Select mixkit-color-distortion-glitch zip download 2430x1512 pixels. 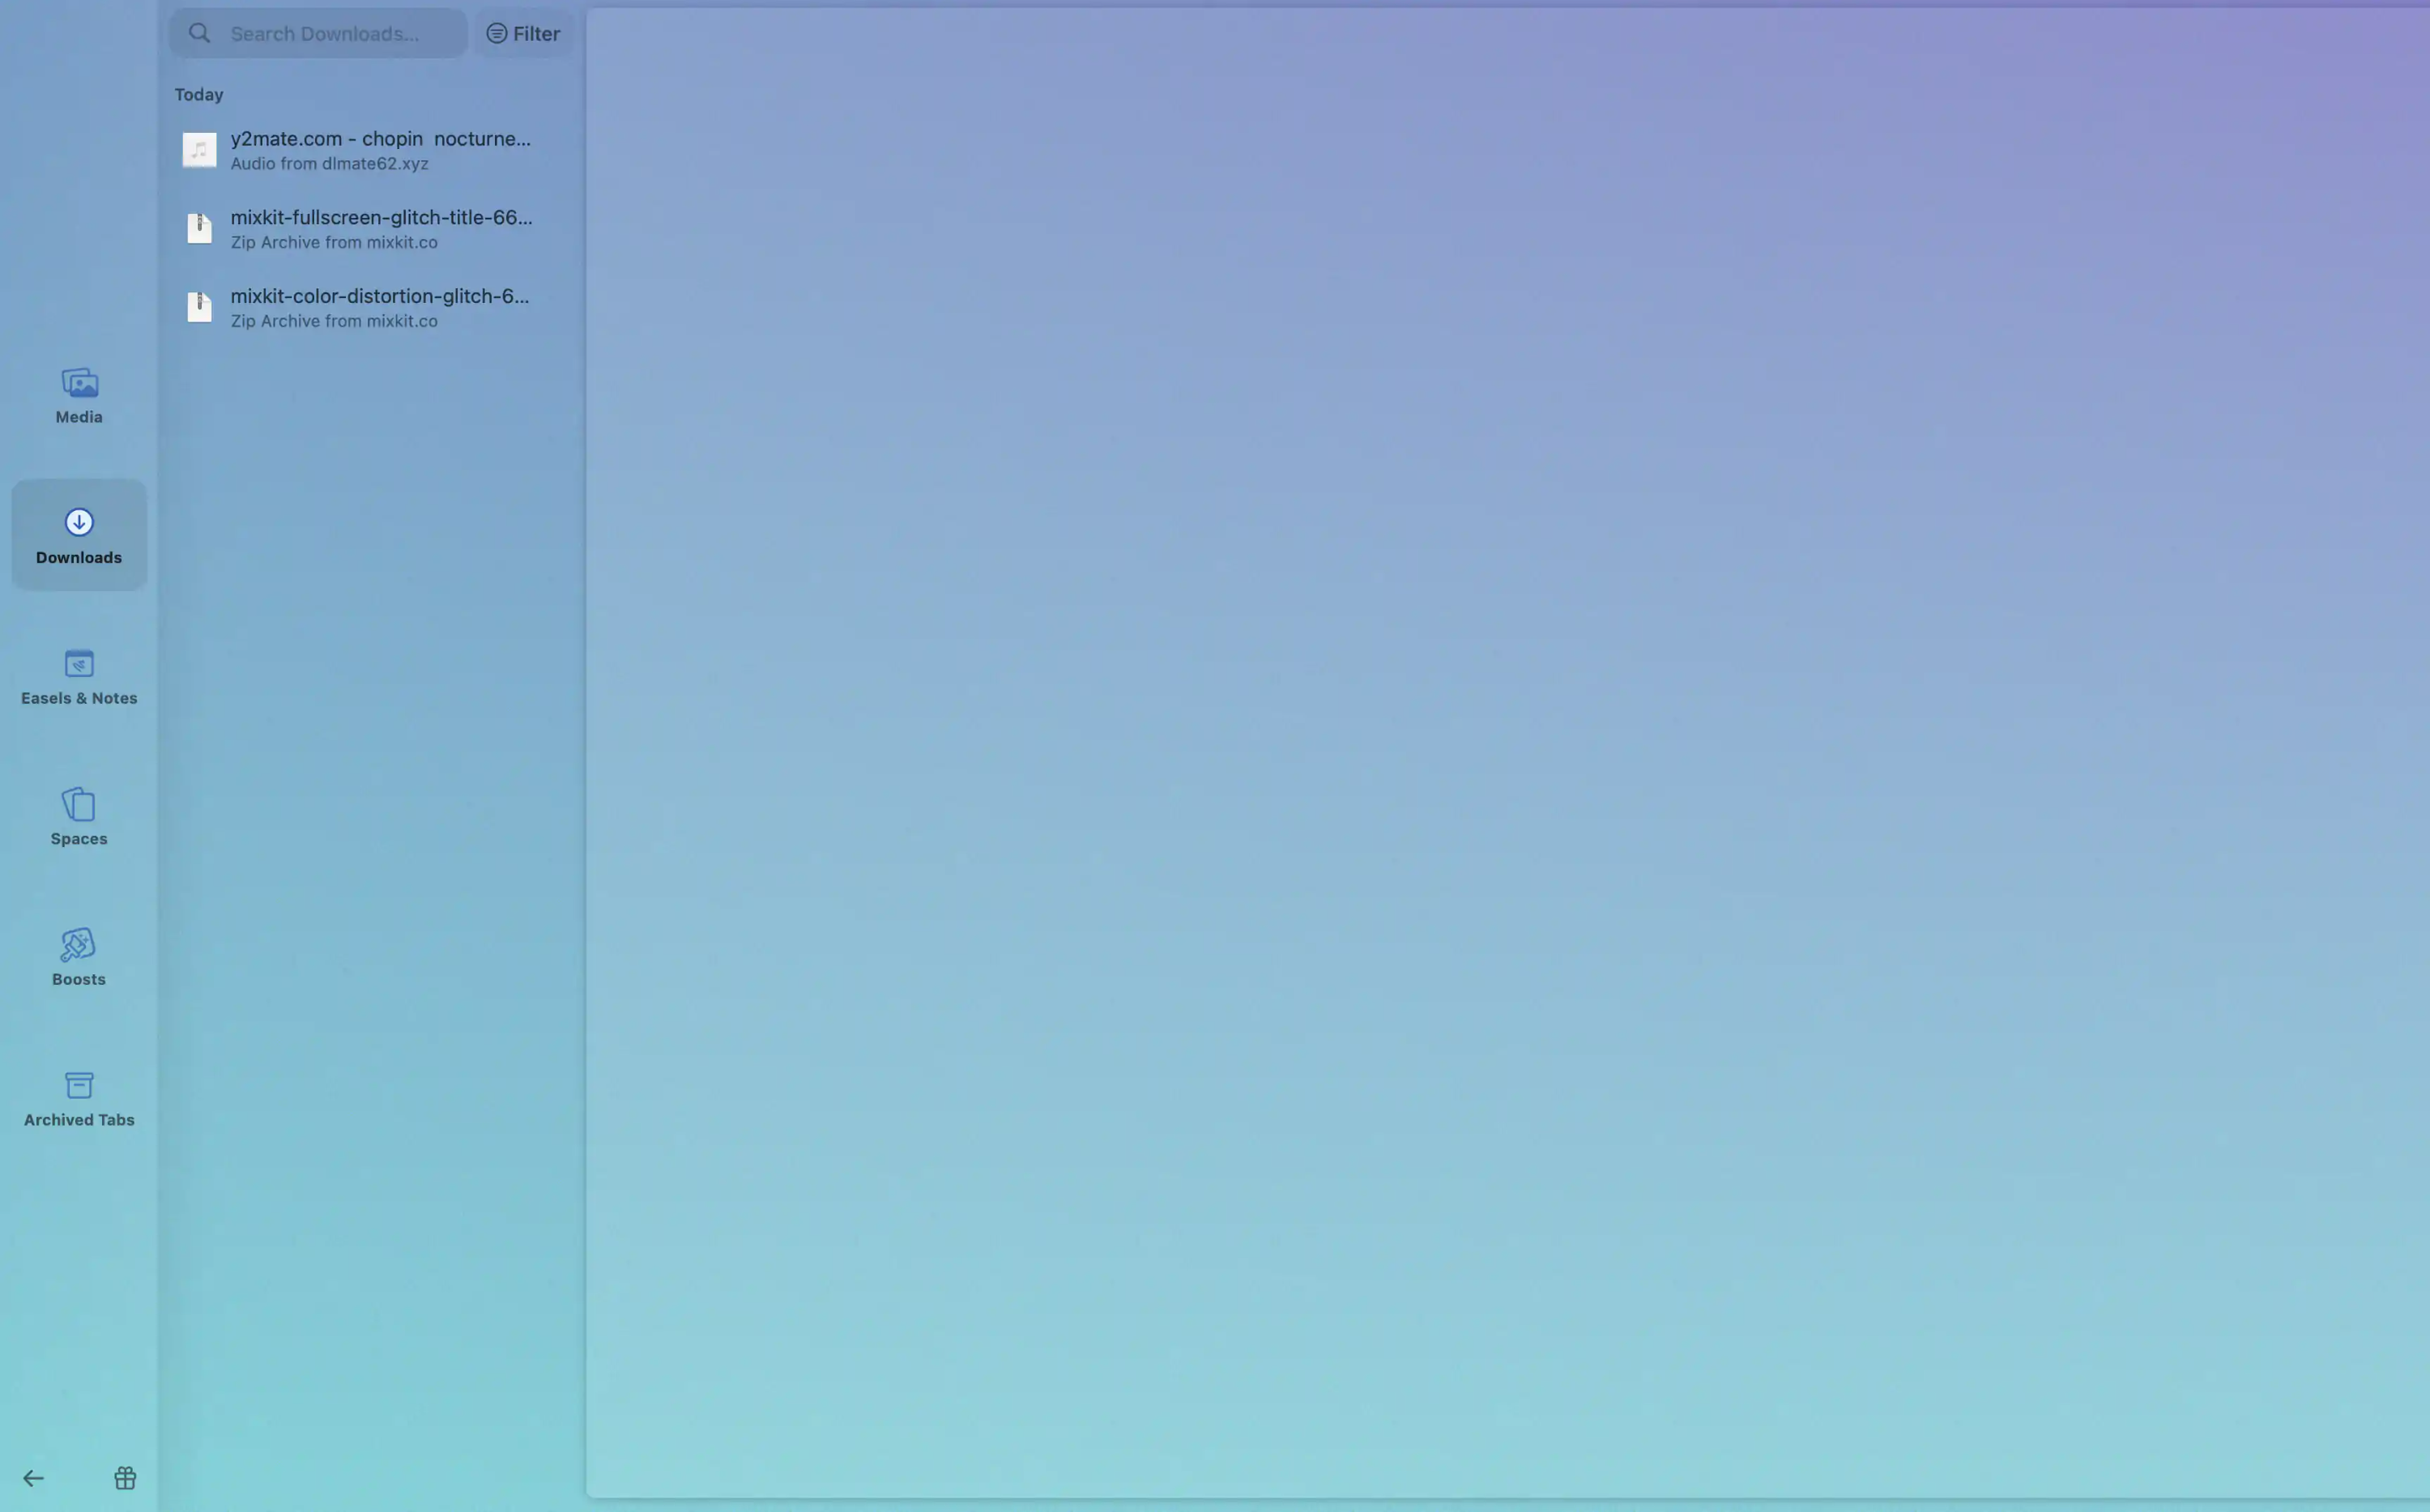(380, 308)
